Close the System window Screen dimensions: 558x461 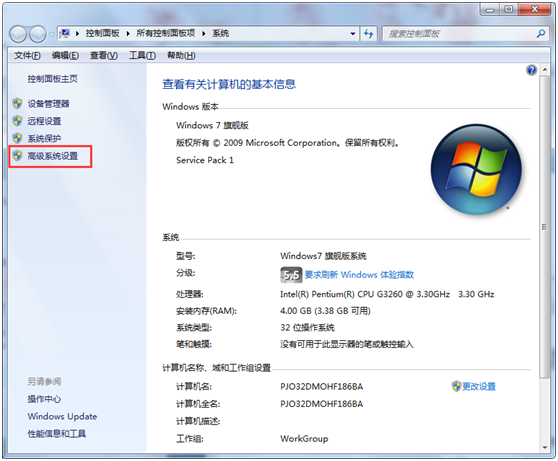(535, 9)
